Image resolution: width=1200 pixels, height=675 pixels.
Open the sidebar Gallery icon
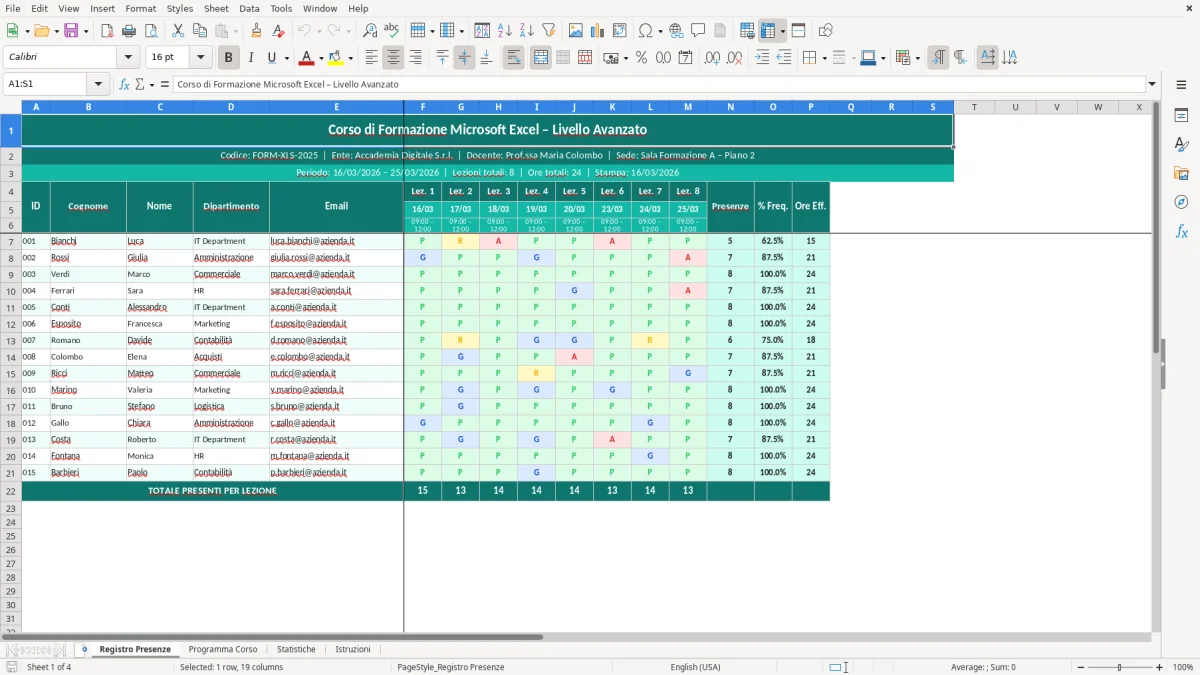[1181, 173]
